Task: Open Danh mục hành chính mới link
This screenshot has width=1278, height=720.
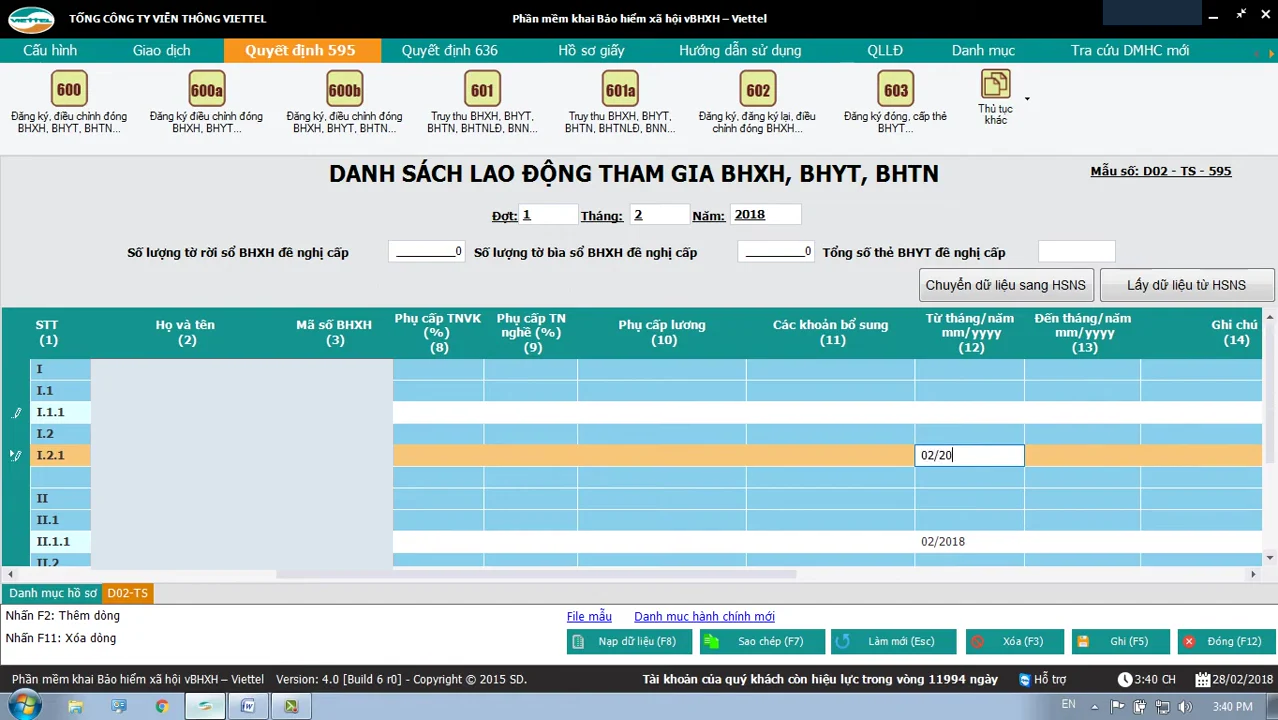Action: coord(704,616)
